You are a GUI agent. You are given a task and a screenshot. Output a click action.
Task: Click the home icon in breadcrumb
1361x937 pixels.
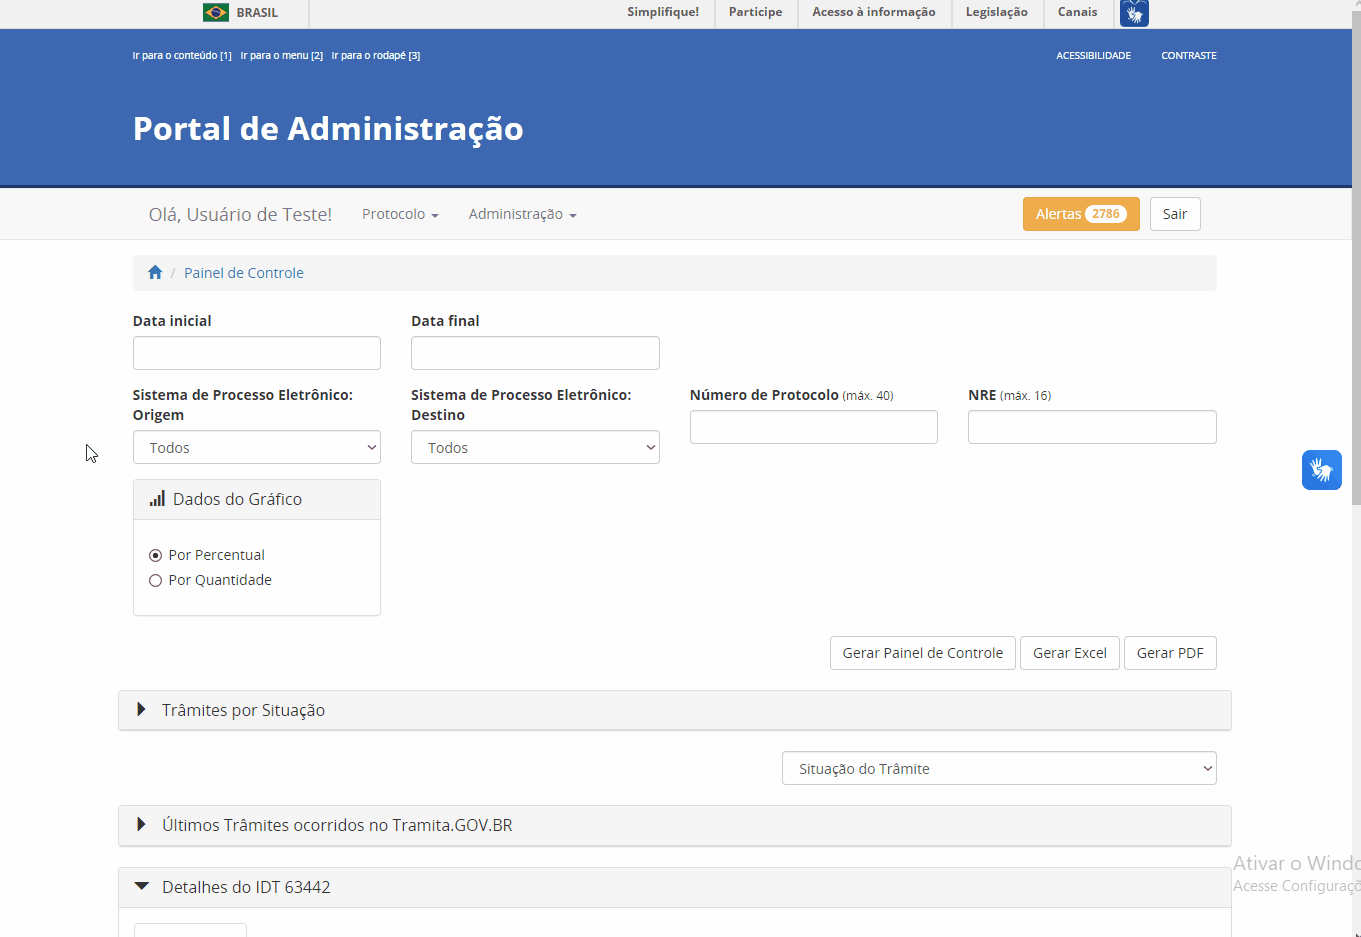[155, 272]
